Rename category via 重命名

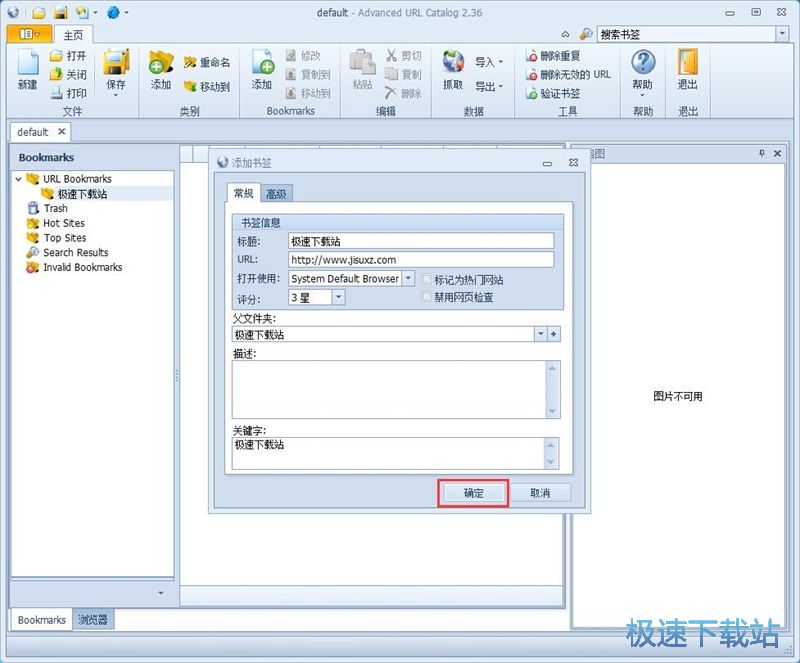tap(207, 62)
